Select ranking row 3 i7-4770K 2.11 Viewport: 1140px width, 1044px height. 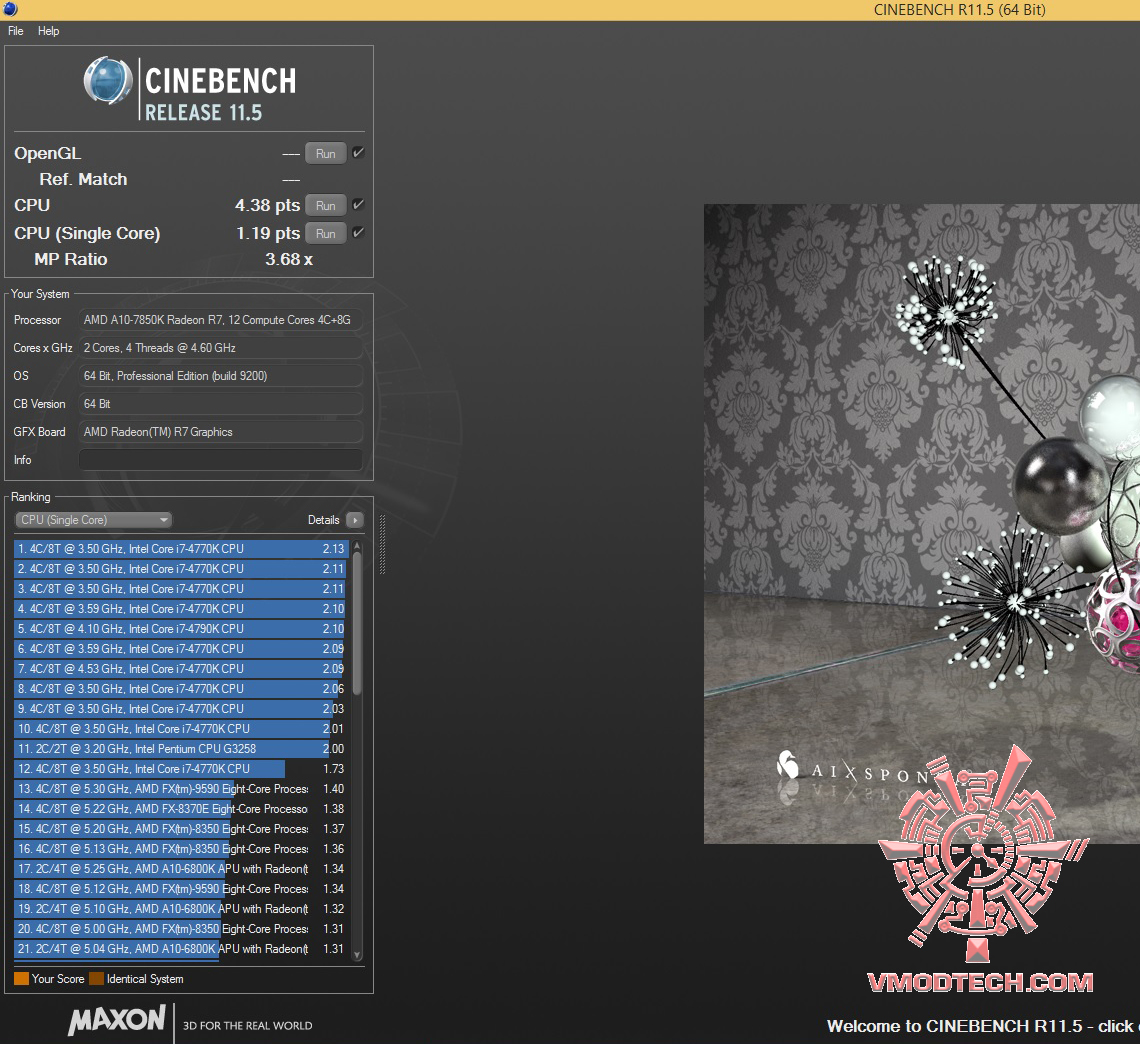pos(182,589)
